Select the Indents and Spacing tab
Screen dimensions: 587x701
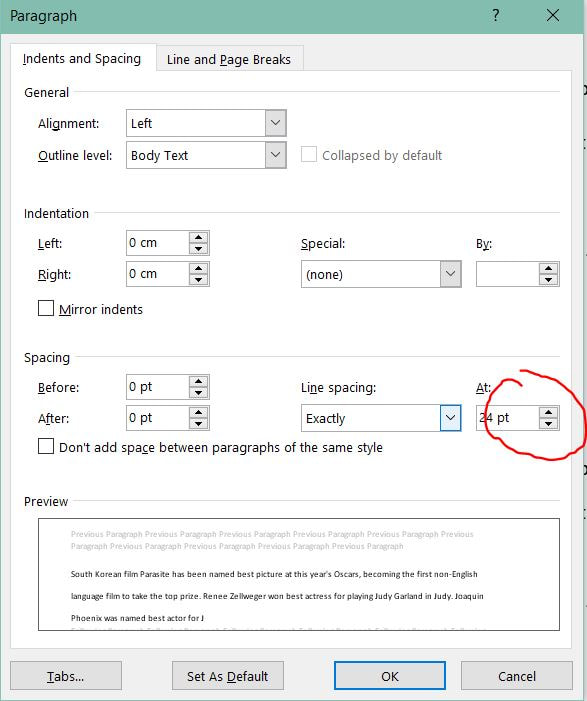click(x=82, y=59)
